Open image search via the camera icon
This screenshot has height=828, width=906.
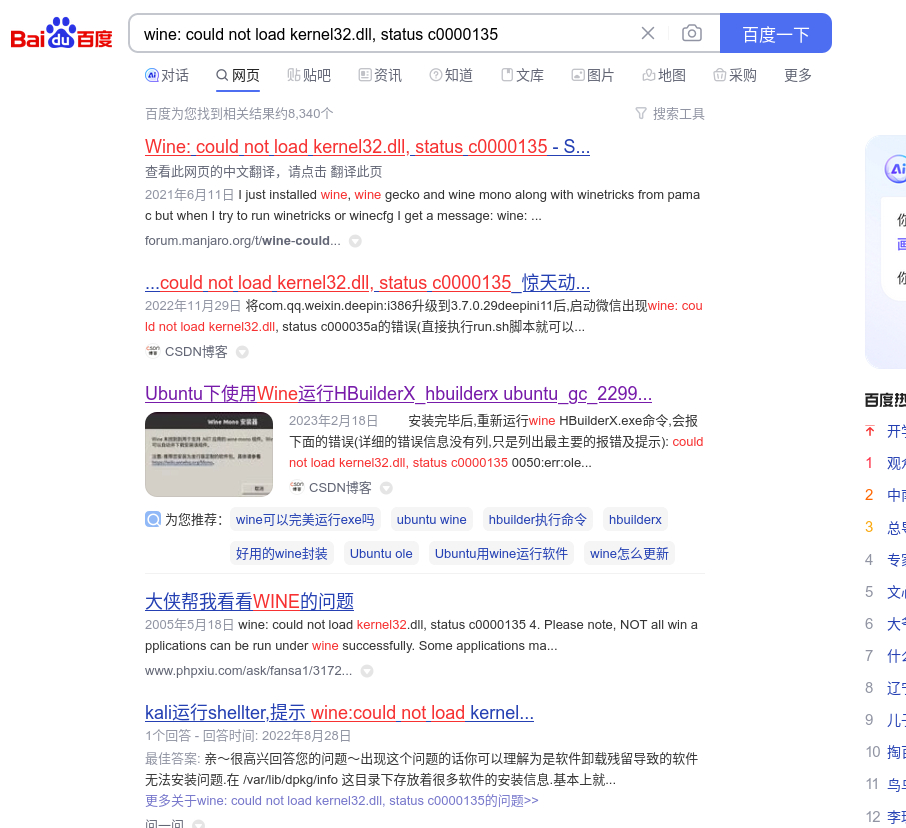pos(692,34)
